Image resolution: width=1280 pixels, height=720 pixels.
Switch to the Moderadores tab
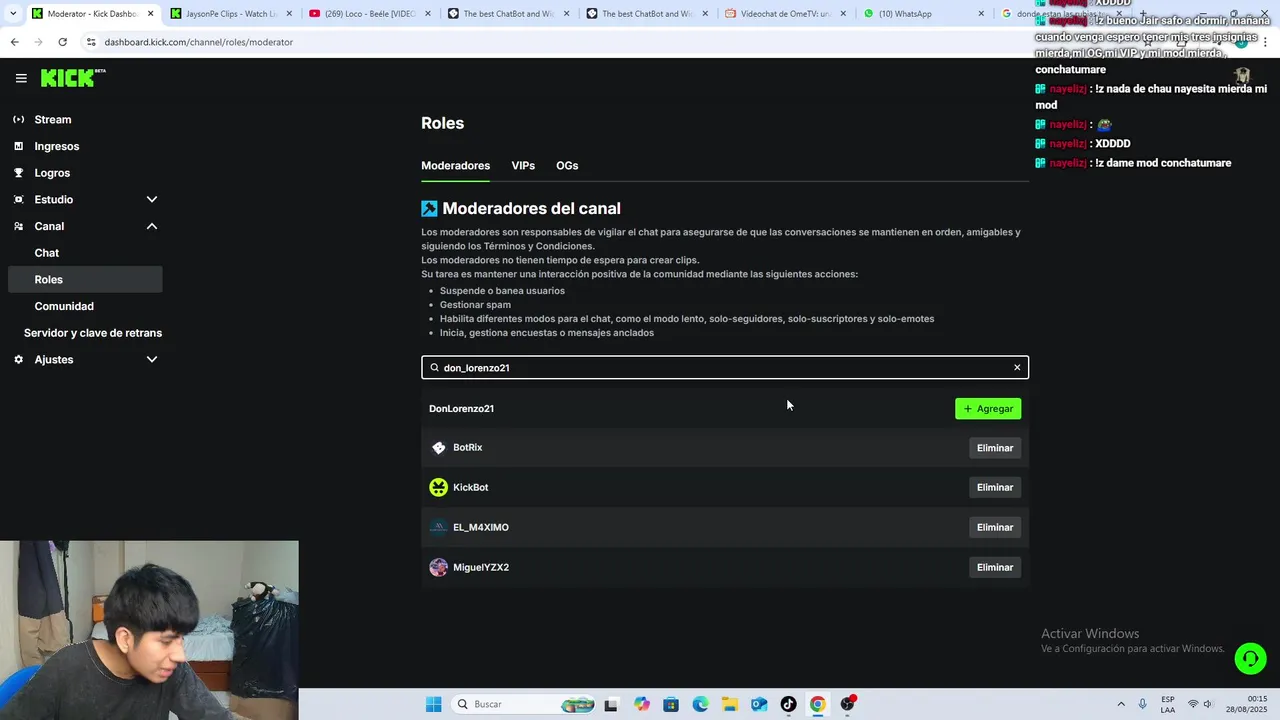coord(455,165)
